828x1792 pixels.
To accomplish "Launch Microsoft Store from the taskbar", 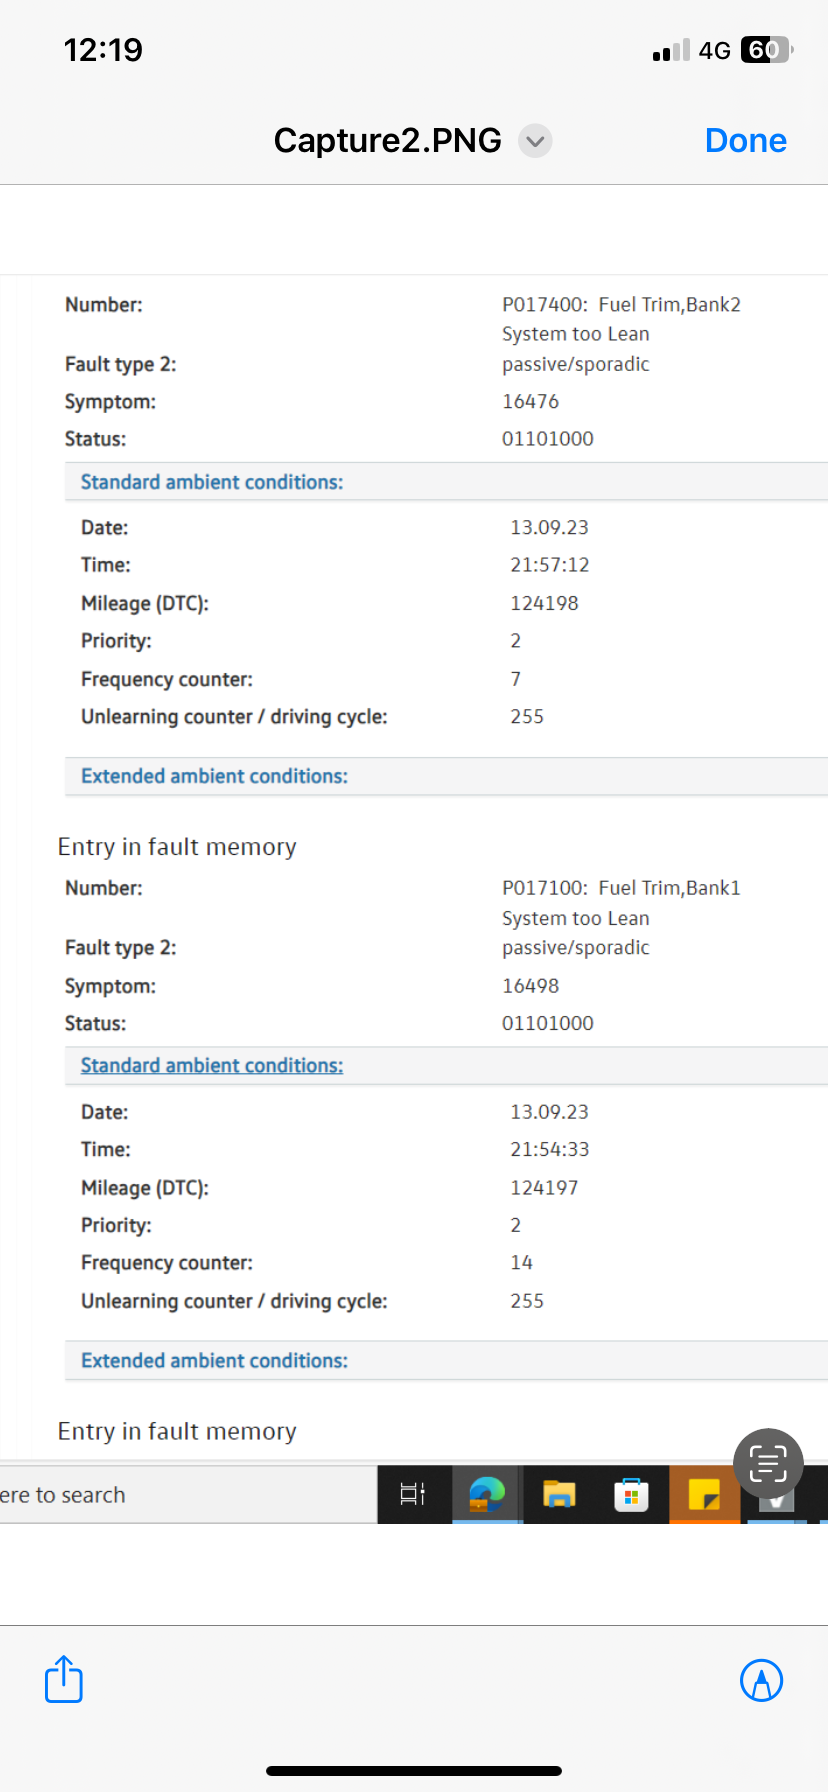I will click(x=631, y=1495).
